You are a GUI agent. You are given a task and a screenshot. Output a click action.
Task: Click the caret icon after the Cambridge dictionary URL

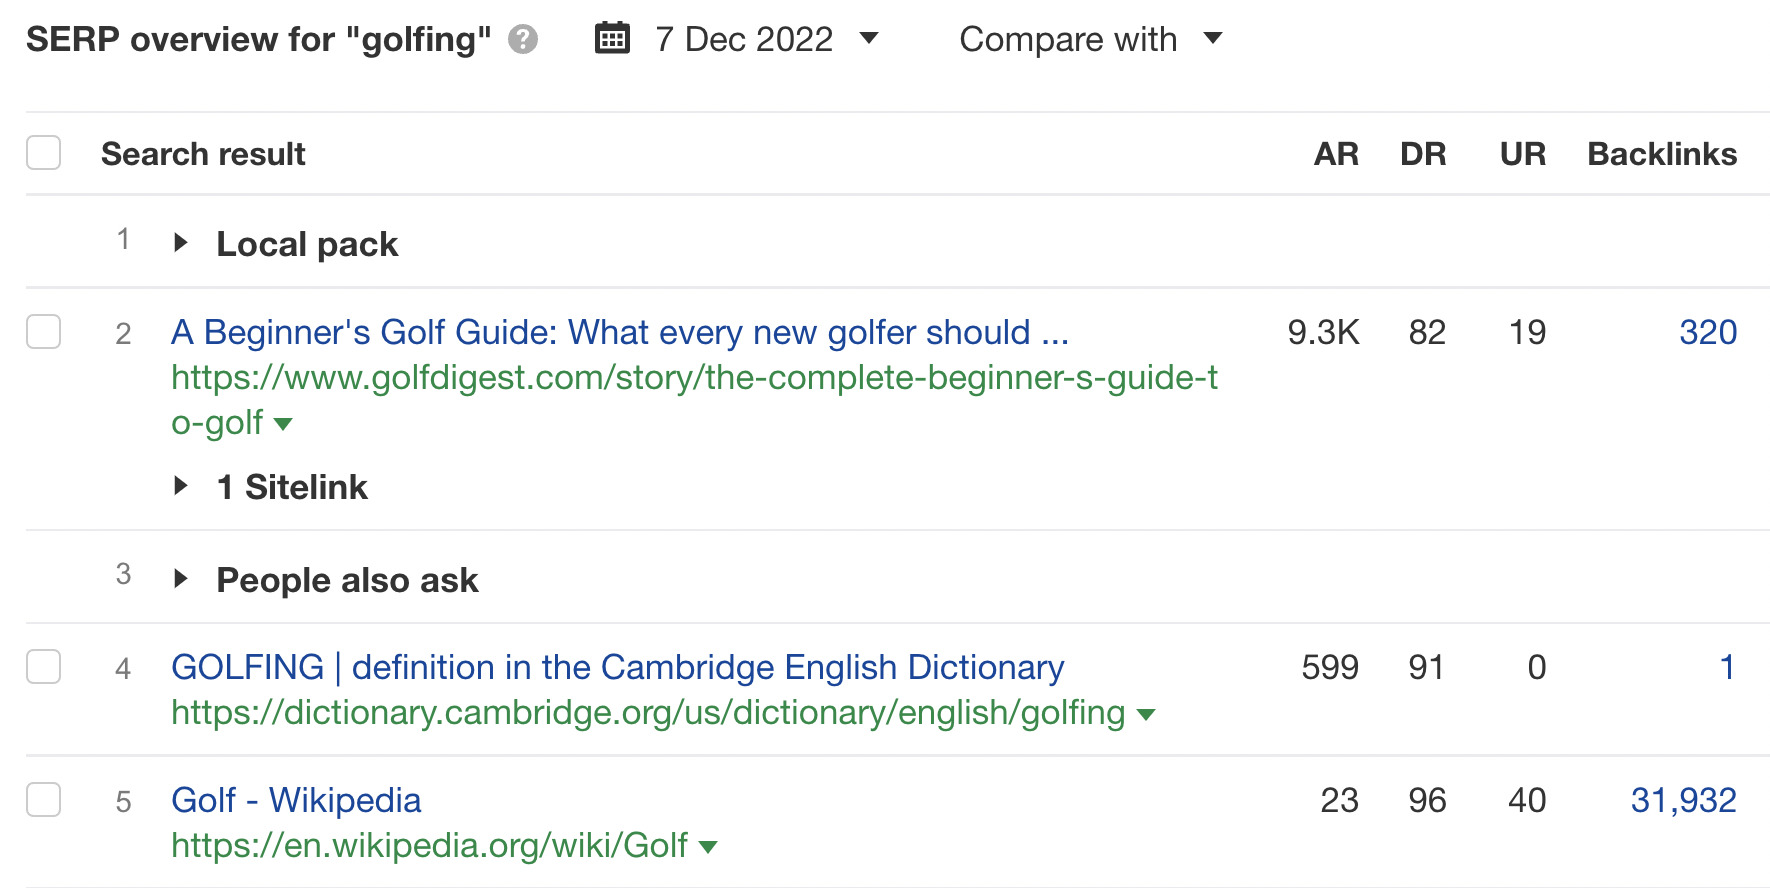pyautogui.click(x=1148, y=714)
